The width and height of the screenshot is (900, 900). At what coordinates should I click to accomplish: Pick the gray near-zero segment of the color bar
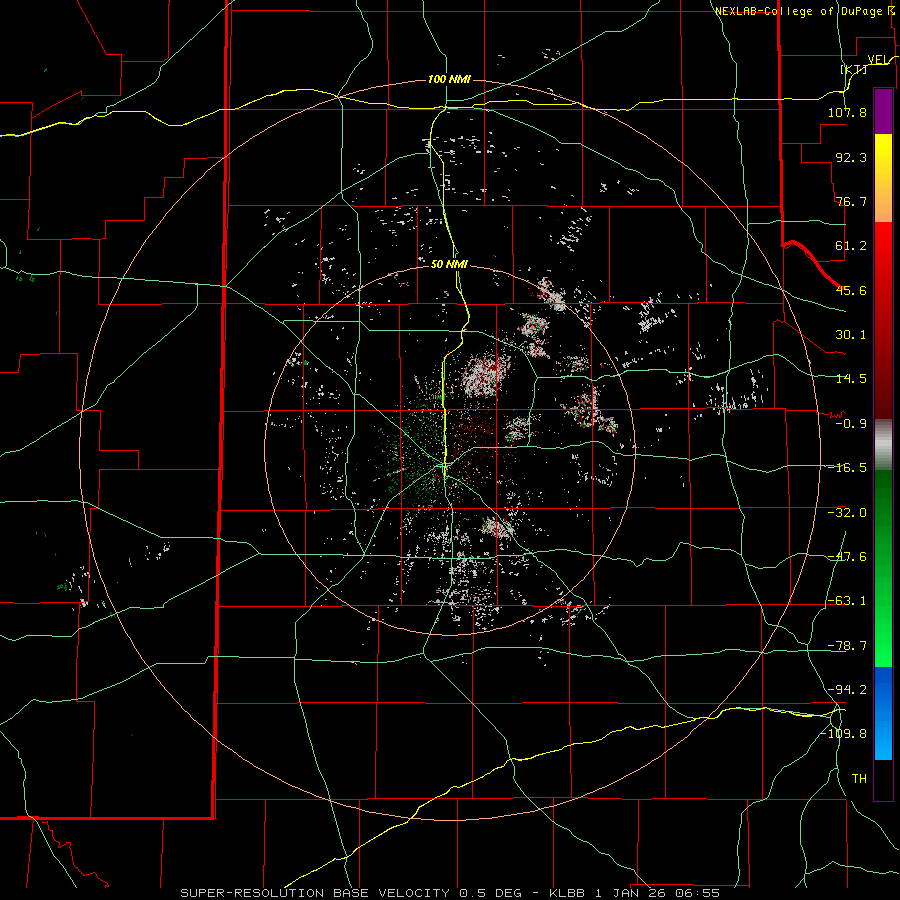(x=883, y=445)
